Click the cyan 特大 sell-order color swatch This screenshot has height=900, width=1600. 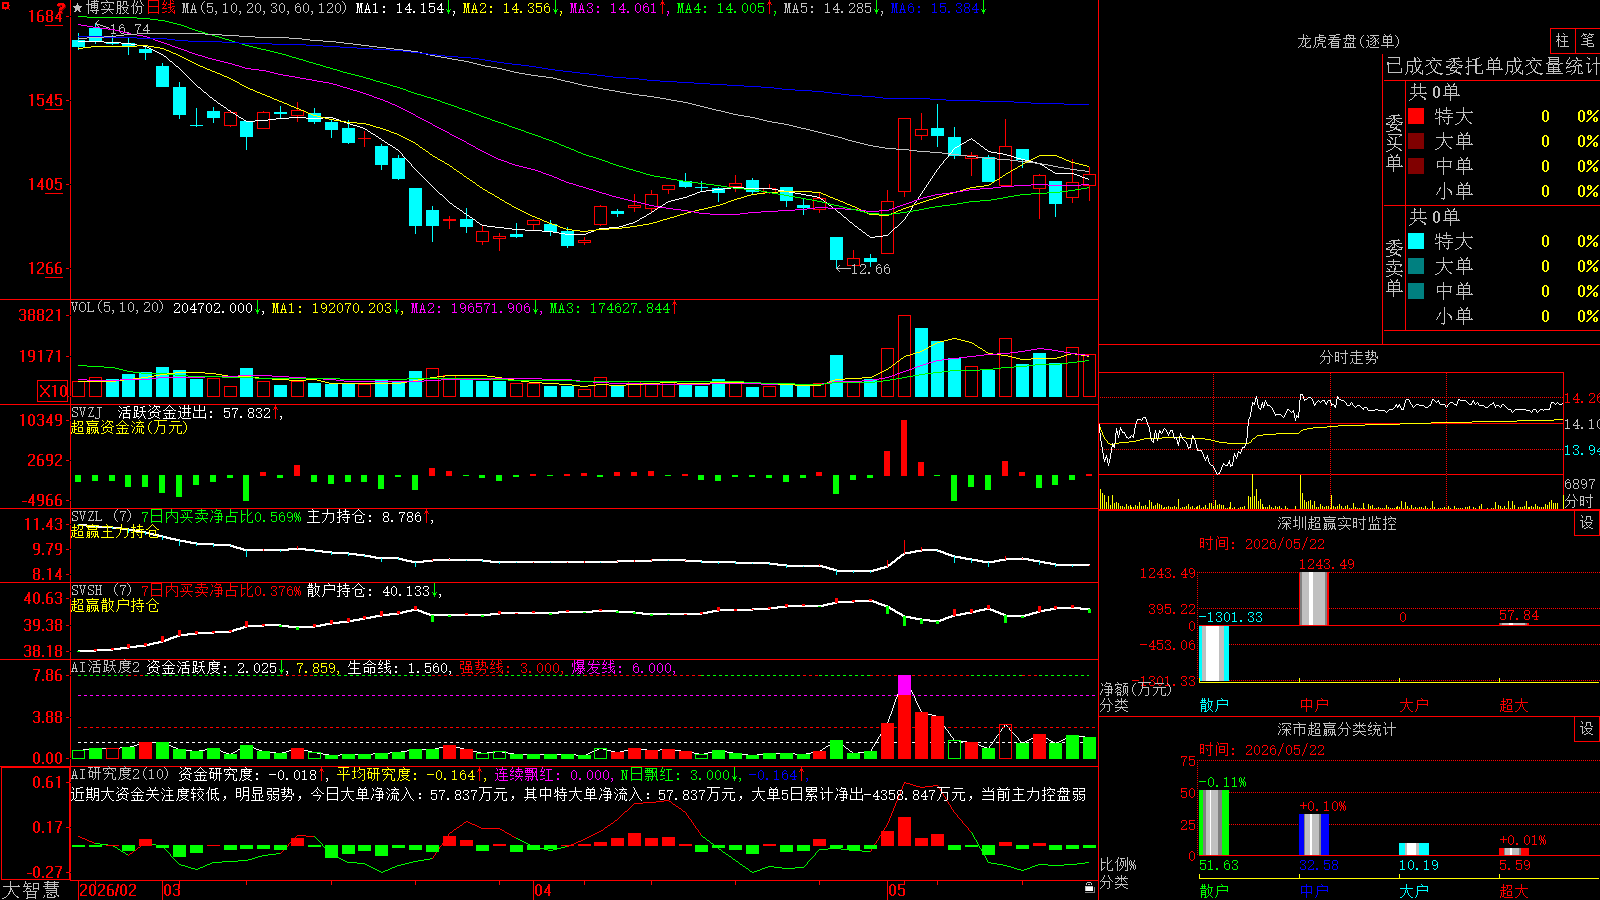click(1416, 241)
